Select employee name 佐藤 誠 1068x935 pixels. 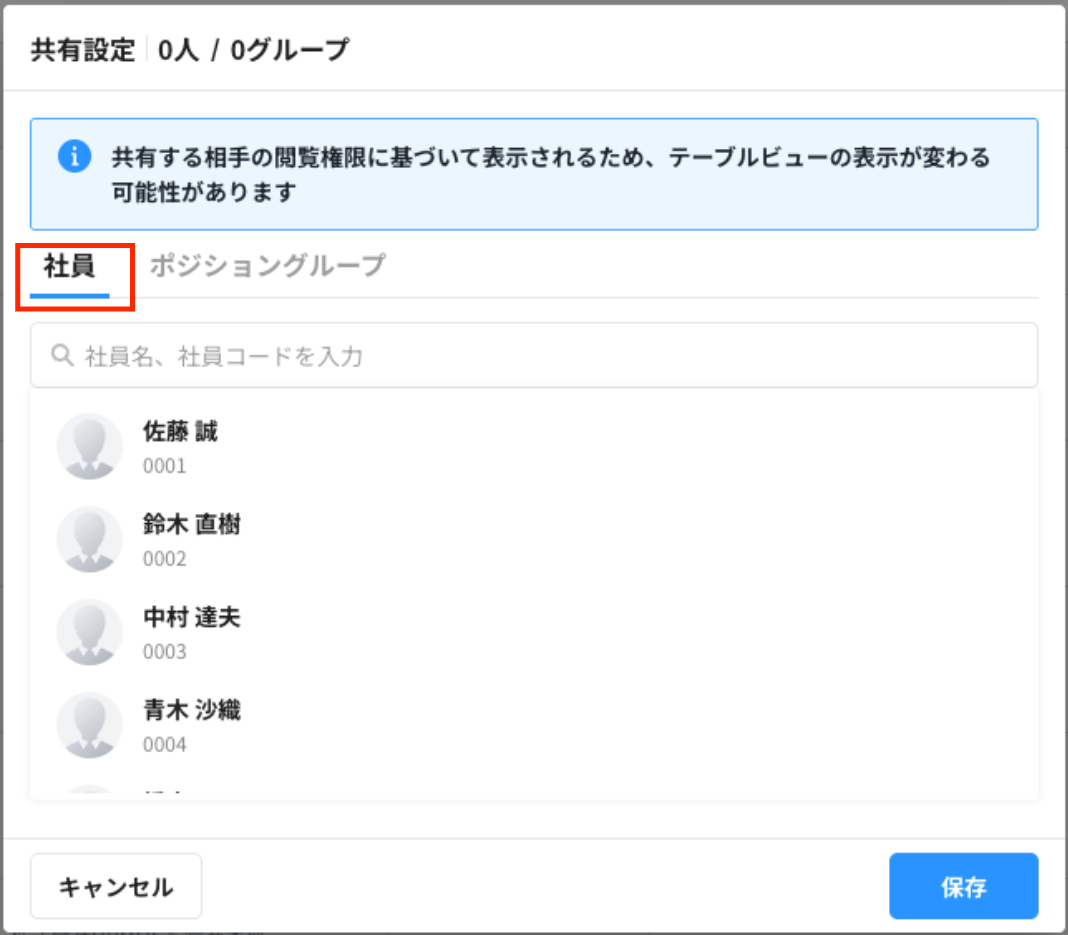click(180, 432)
